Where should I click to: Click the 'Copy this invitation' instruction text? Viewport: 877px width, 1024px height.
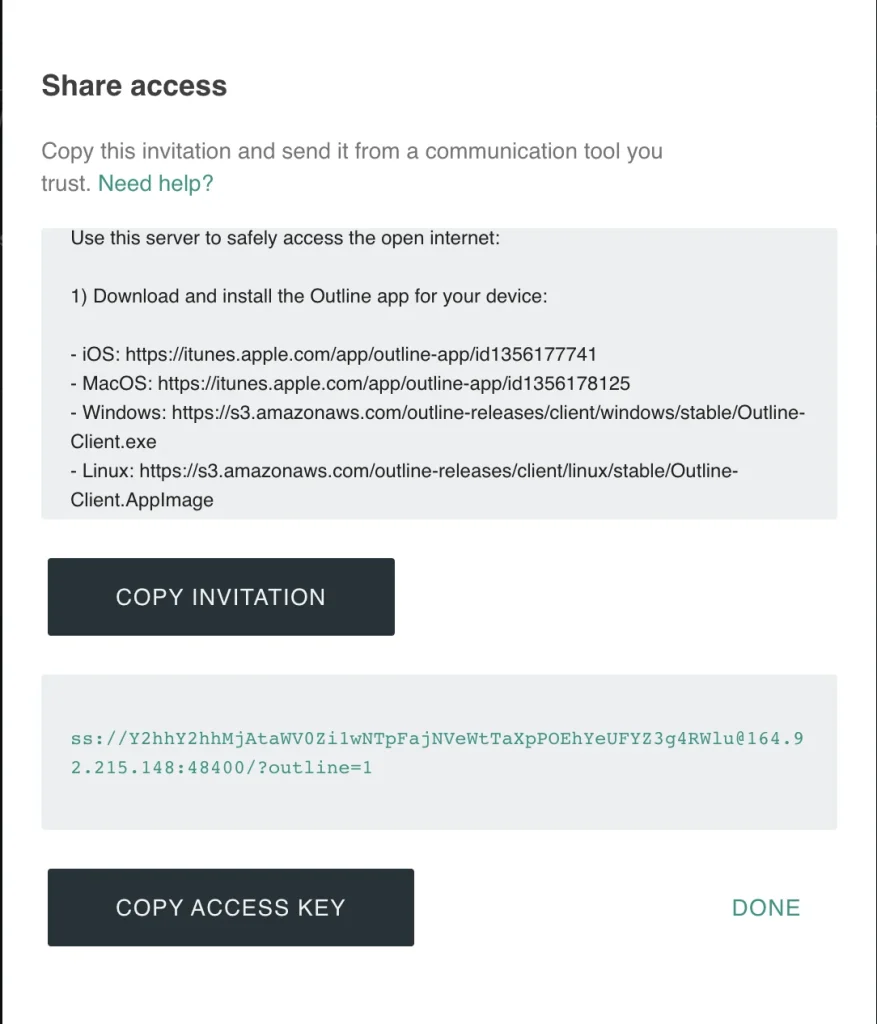click(351, 152)
